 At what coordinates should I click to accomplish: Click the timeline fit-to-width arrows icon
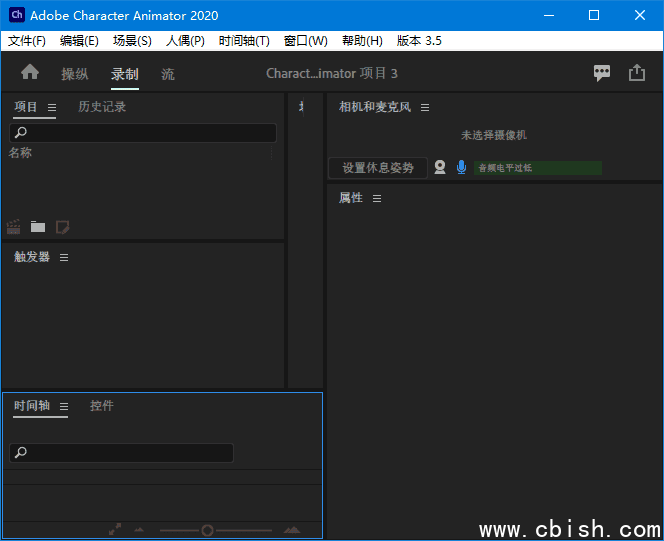coord(115,529)
